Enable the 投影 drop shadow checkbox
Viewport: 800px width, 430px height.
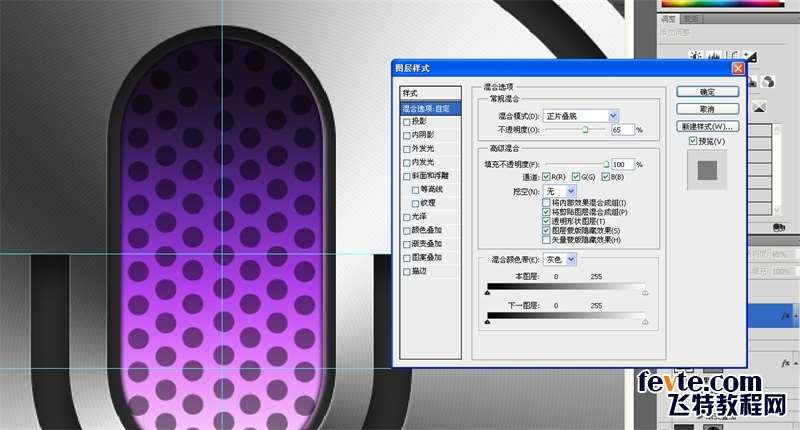click(x=407, y=122)
